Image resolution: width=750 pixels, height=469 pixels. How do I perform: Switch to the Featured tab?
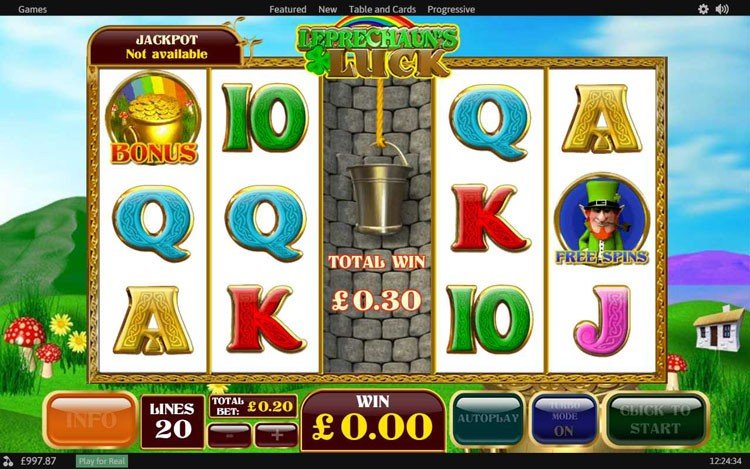pos(287,9)
